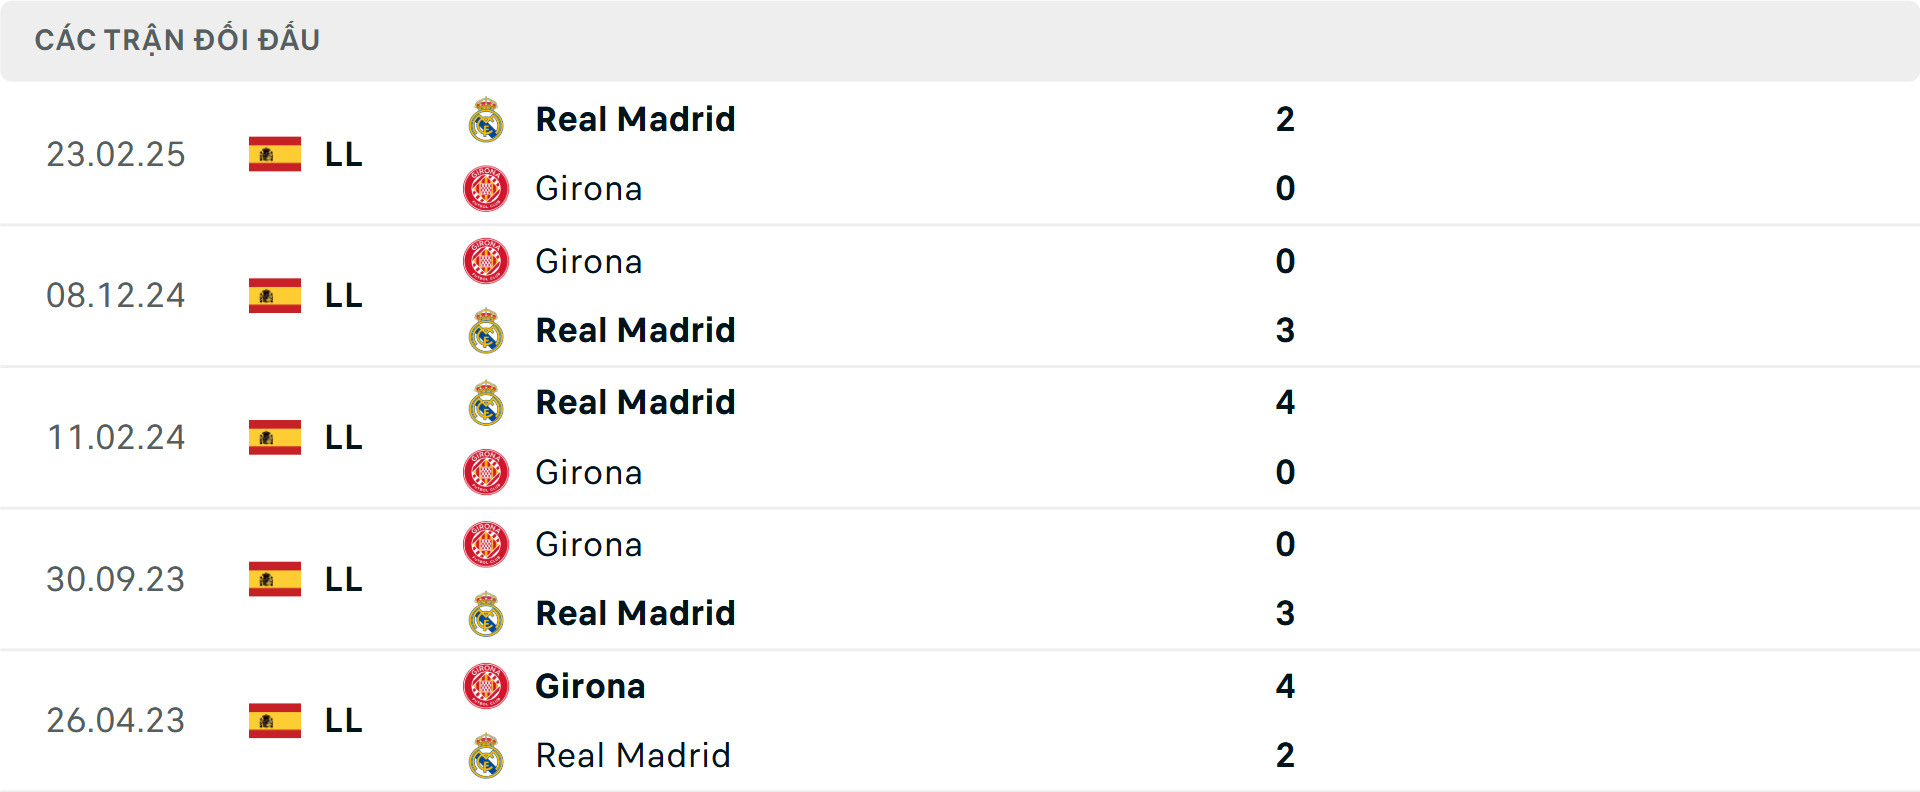Click the Spain flag next to 08.12.24
This screenshot has height=792, width=1920.
(x=274, y=296)
